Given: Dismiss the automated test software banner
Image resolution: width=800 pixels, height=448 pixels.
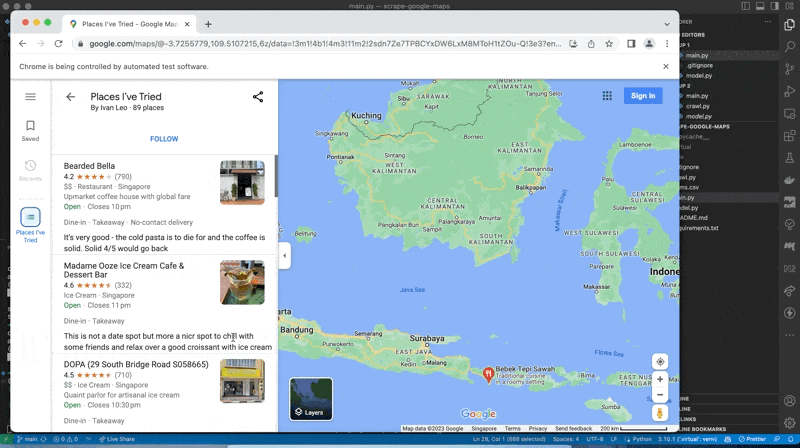Looking at the screenshot, I should pos(666,66).
